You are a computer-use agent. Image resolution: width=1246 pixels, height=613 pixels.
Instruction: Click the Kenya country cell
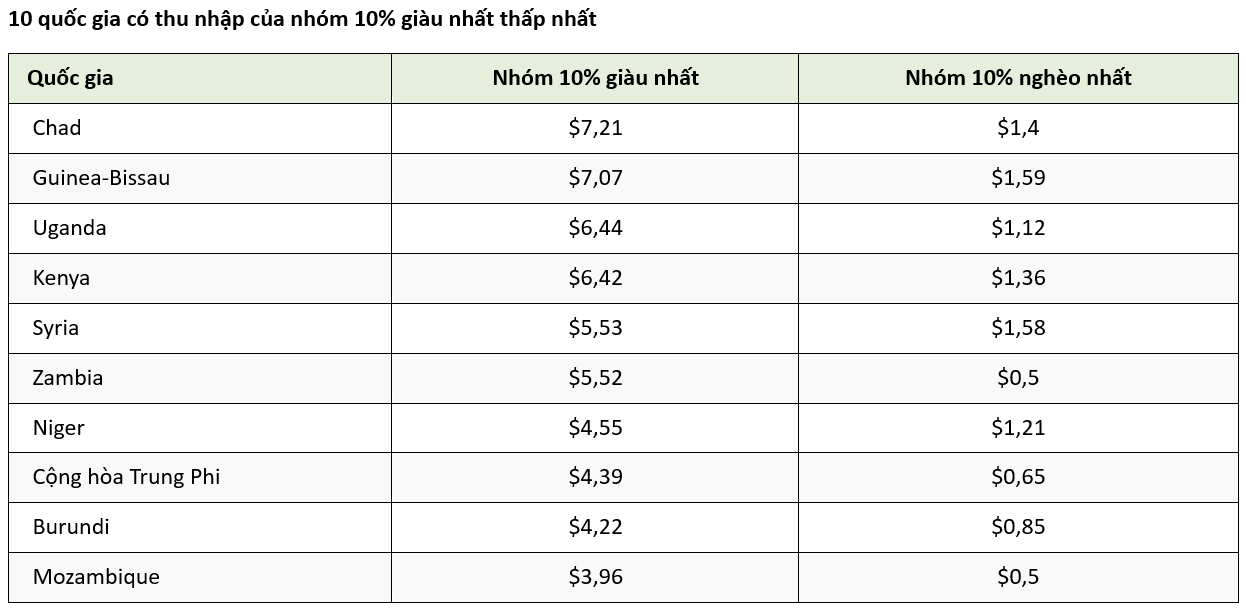pyautogui.click(x=61, y=278)
